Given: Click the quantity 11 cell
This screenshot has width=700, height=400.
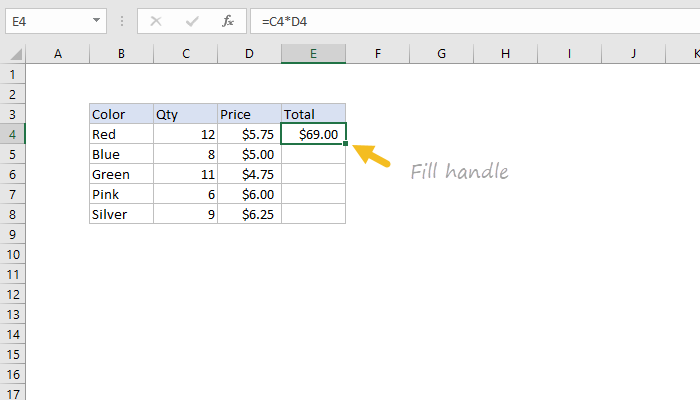Looking at the screenshot, I should click(x=185, y=174).
